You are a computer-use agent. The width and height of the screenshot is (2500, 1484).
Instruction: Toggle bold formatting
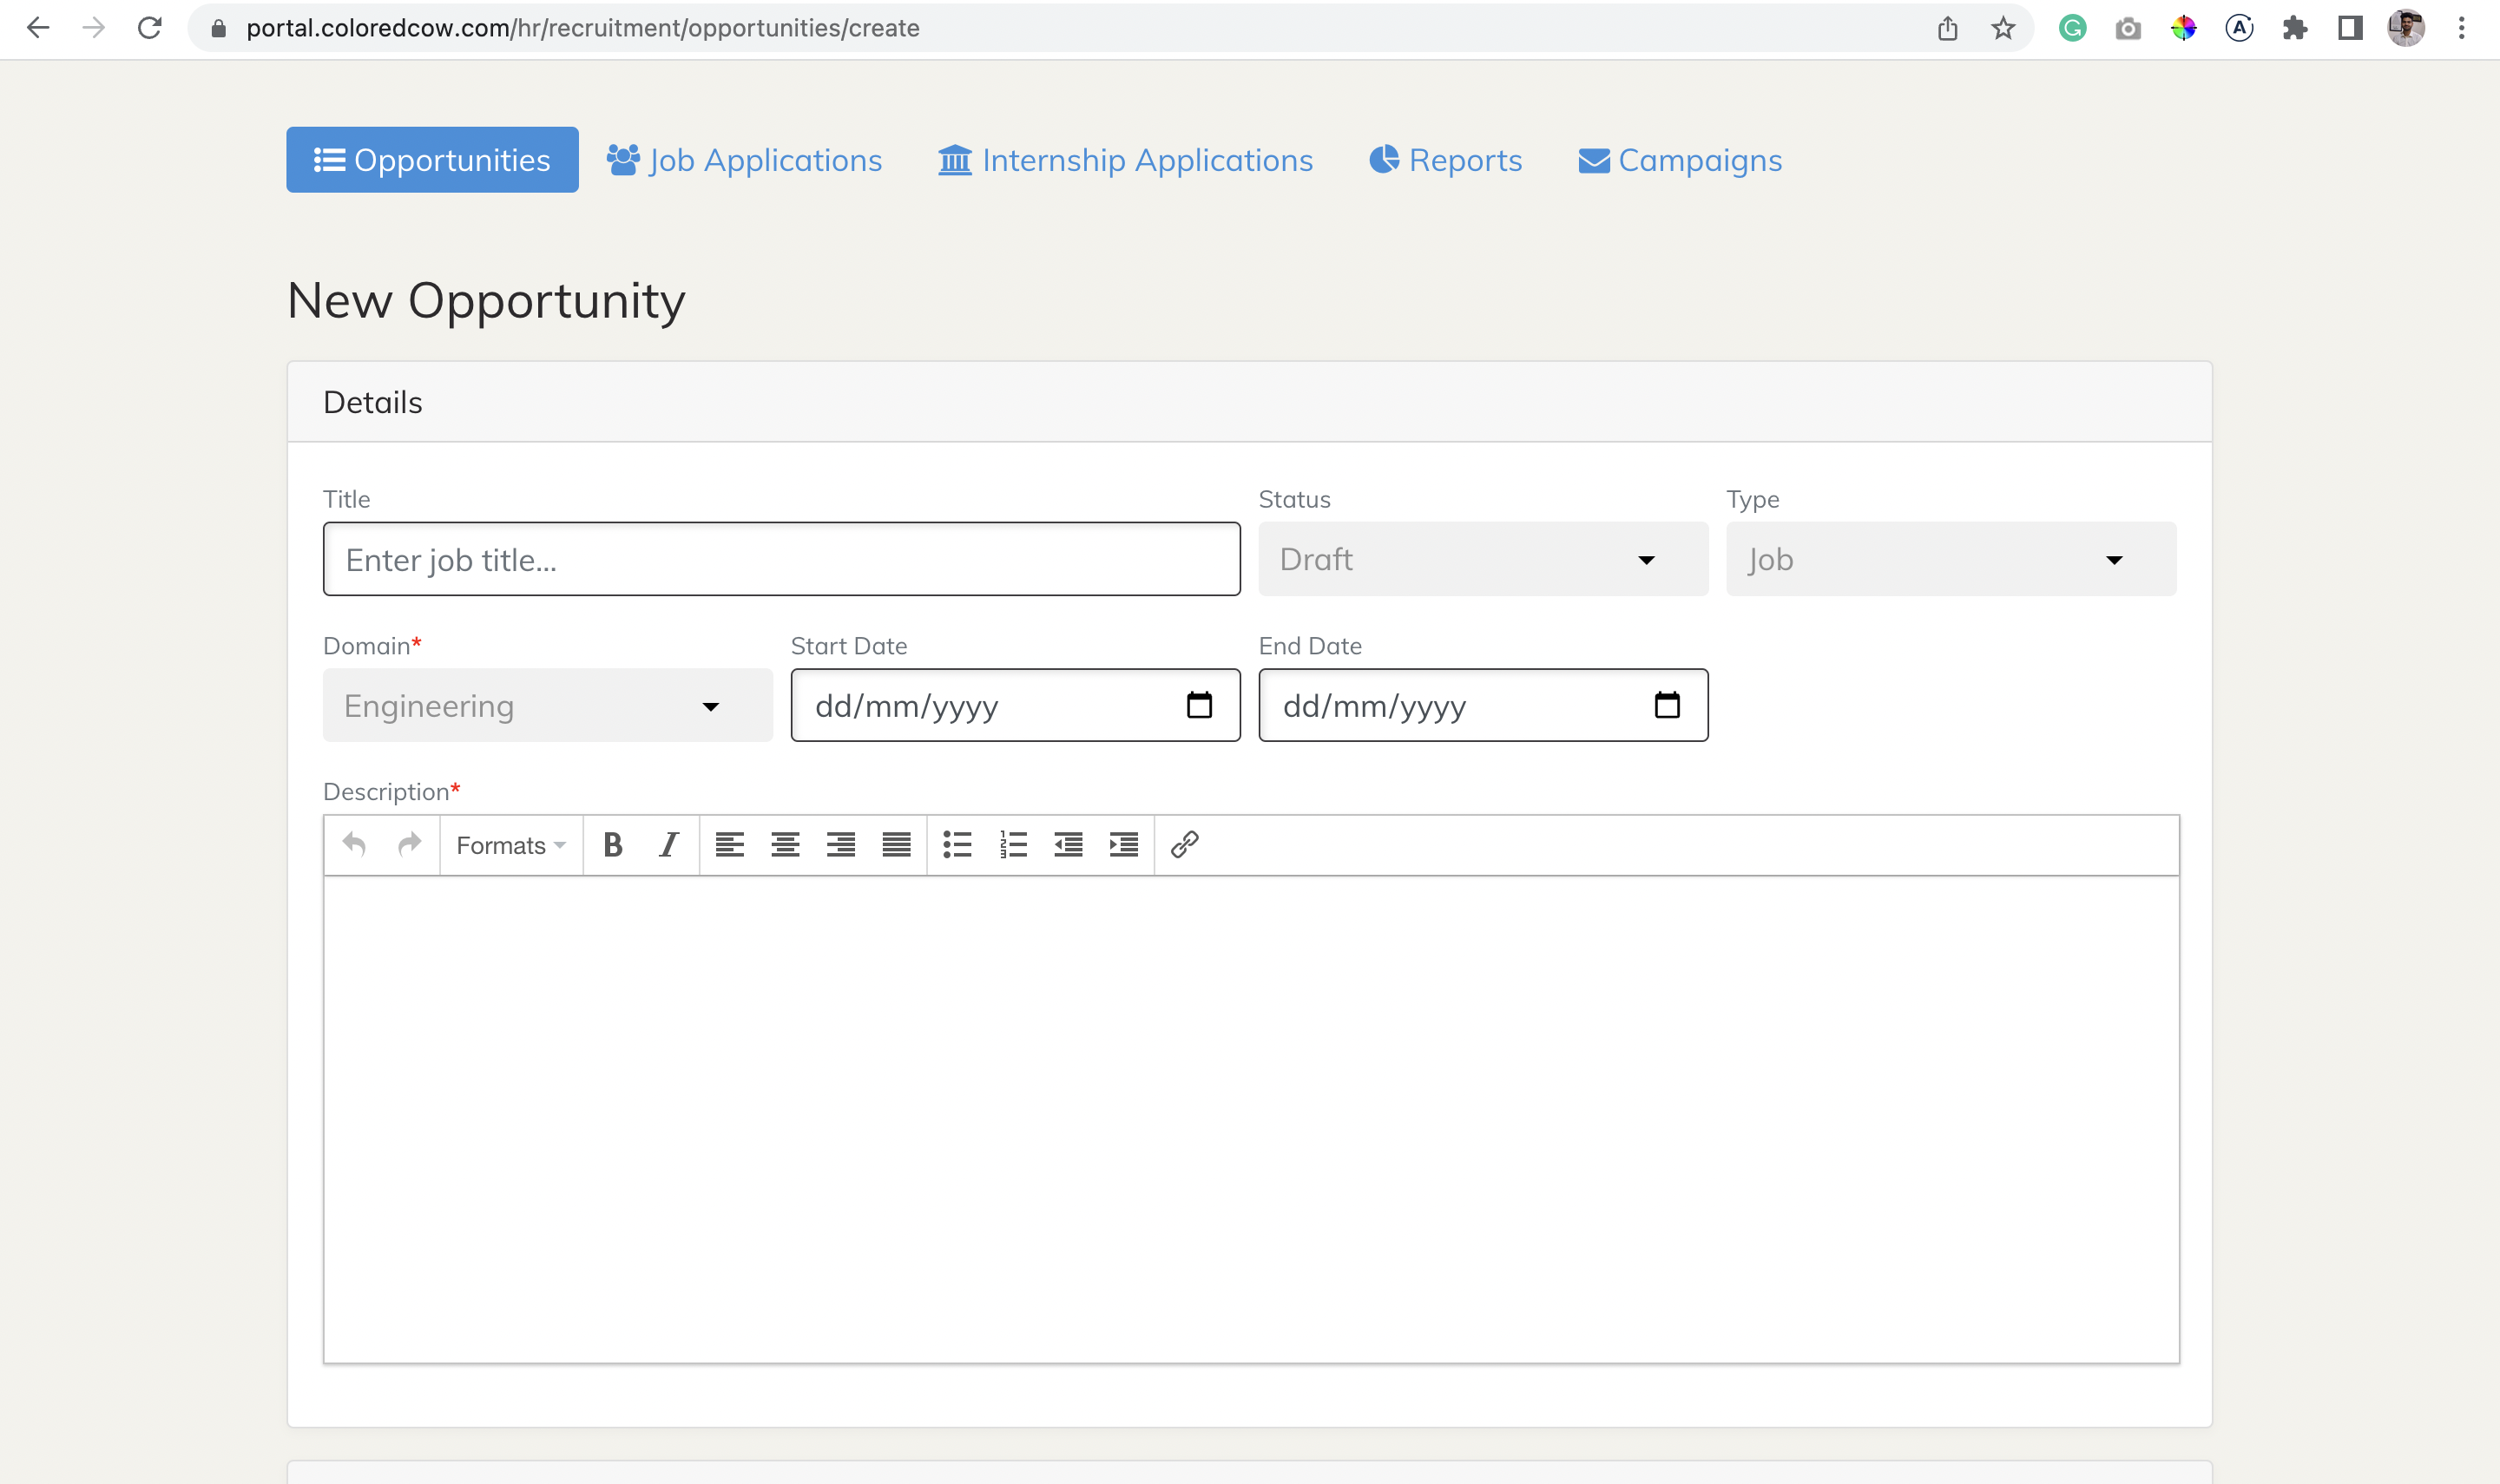pyautogui.click(x=613, y=845)
